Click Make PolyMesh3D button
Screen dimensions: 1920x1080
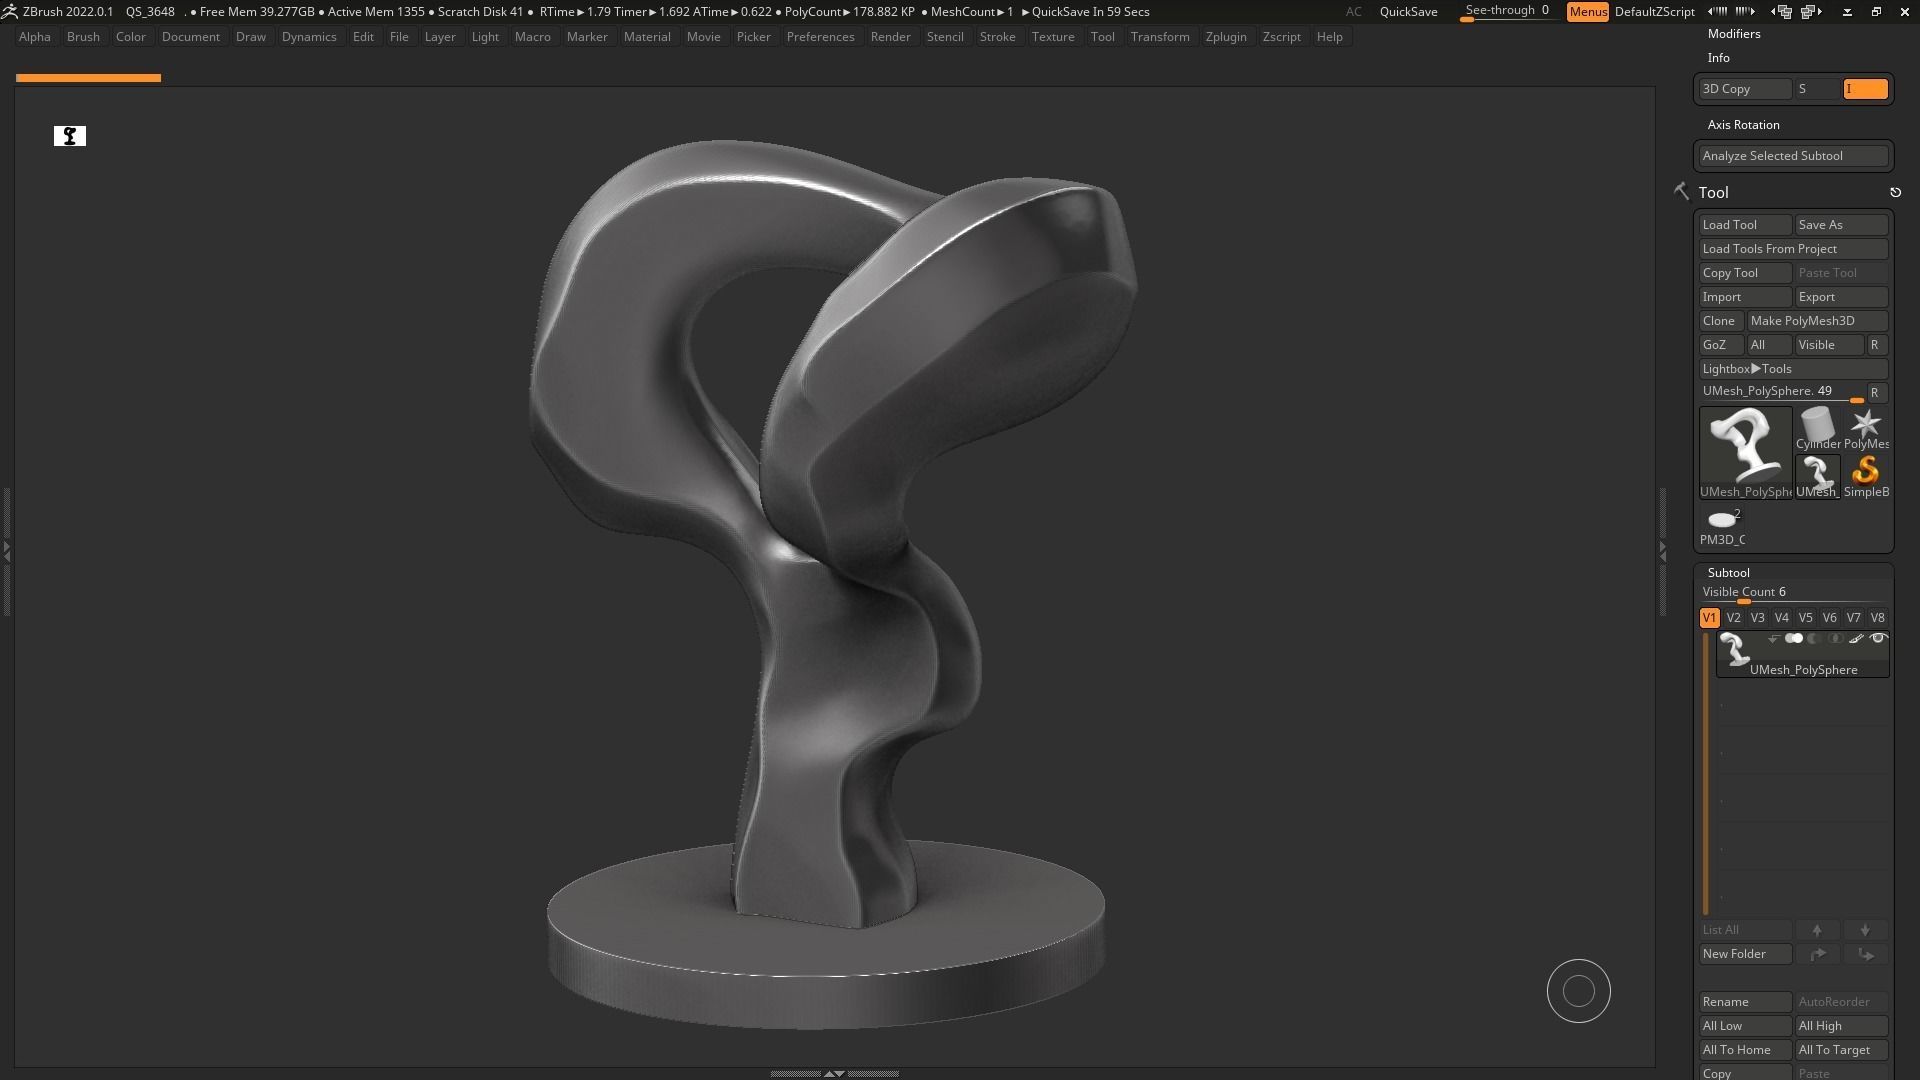click(x=1817, y=321)
